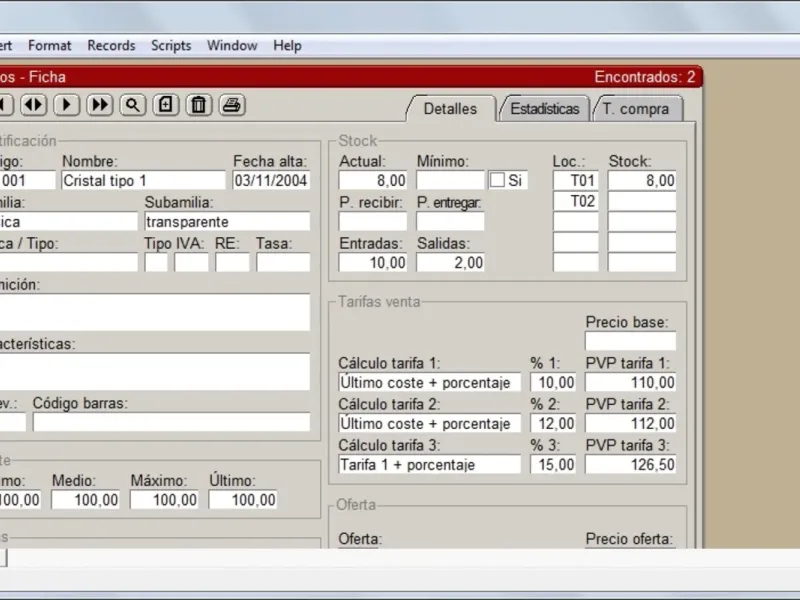
Task: Click the Precio base input field
Action: click(631, 341)
